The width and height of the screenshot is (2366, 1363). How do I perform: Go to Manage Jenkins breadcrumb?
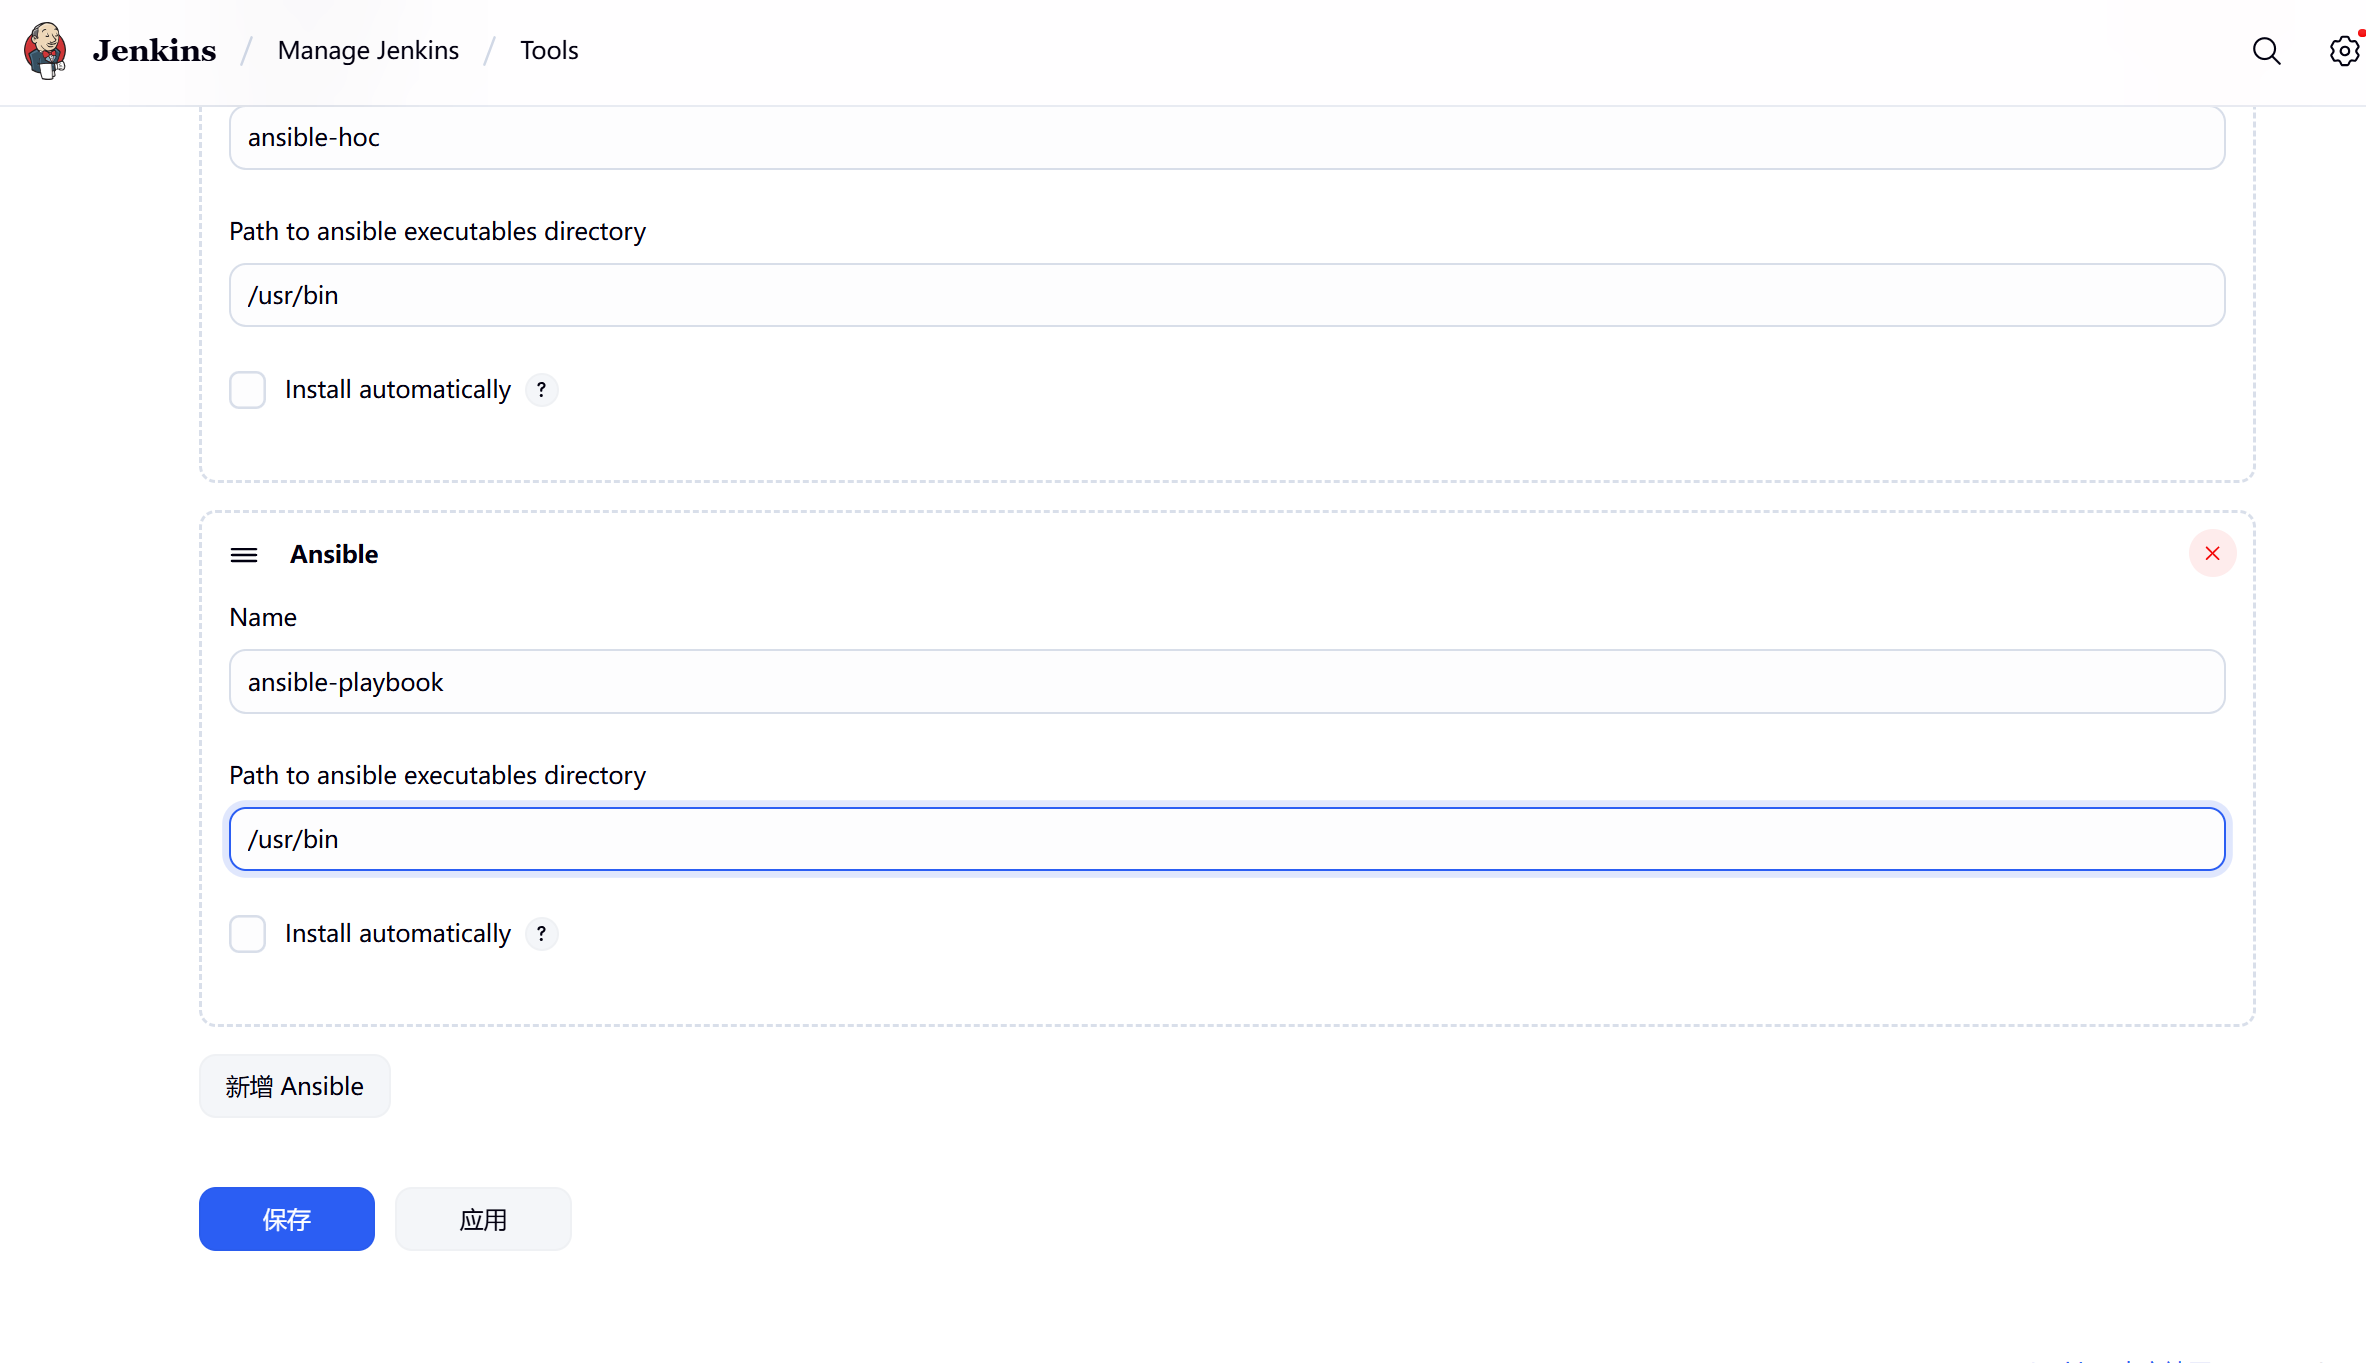pyautogui.click(x=368, y=51)
